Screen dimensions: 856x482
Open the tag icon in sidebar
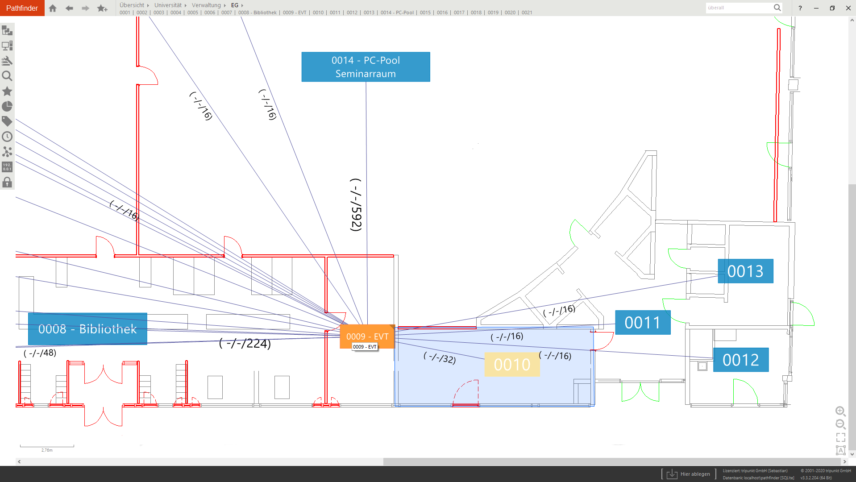(x=7, y=121)
